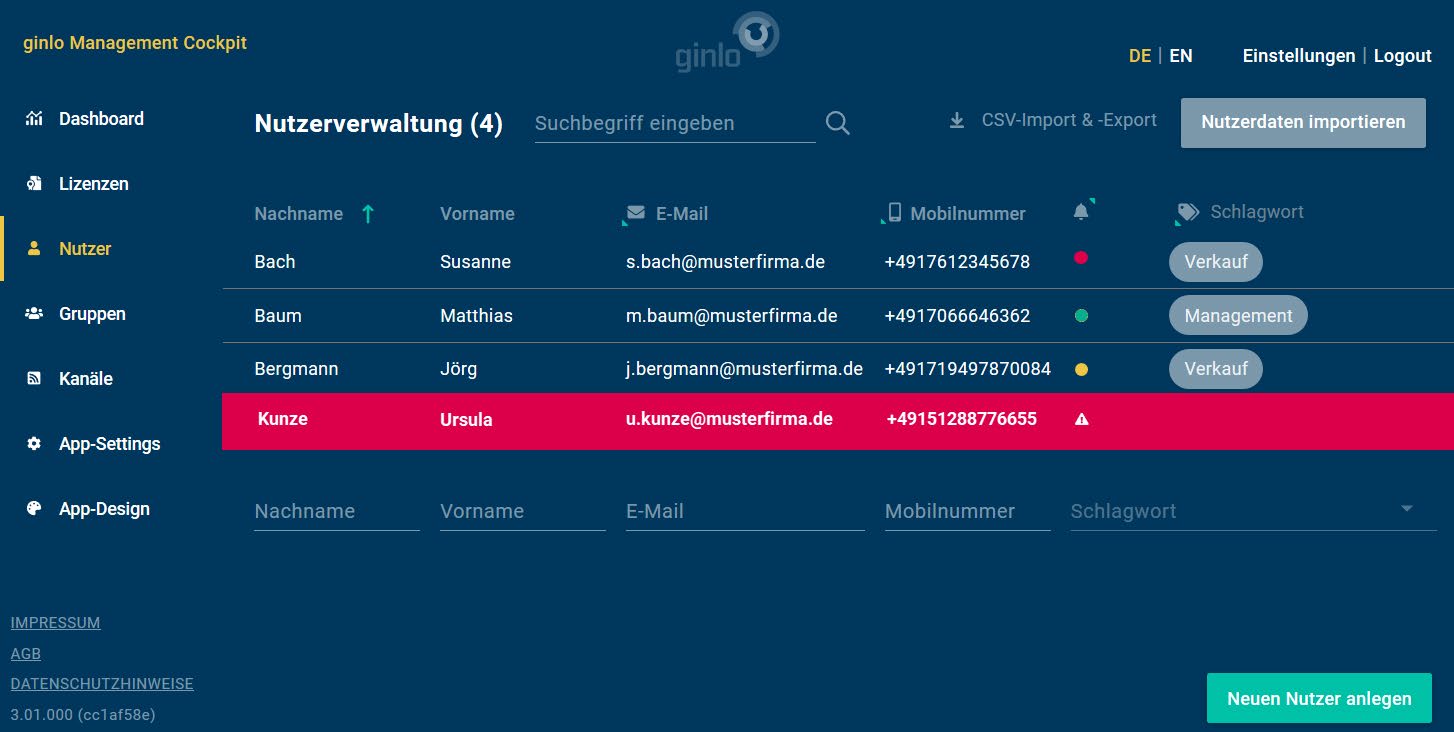Switch language to EN
The height and width of the screenshot is (732, 1454).
pyautogui.click(x=1181, y=56)
